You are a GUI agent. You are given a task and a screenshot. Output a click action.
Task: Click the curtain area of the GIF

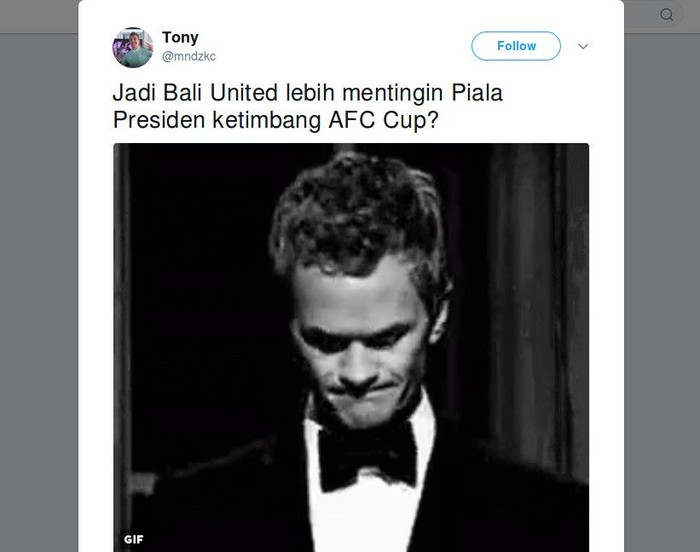coord(536,313)
